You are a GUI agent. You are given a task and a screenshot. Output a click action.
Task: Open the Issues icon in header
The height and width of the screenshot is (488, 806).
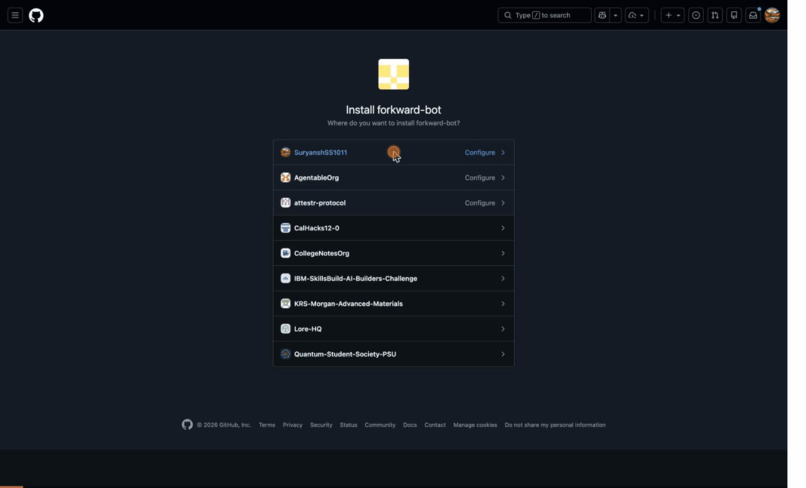coord(696,15)
